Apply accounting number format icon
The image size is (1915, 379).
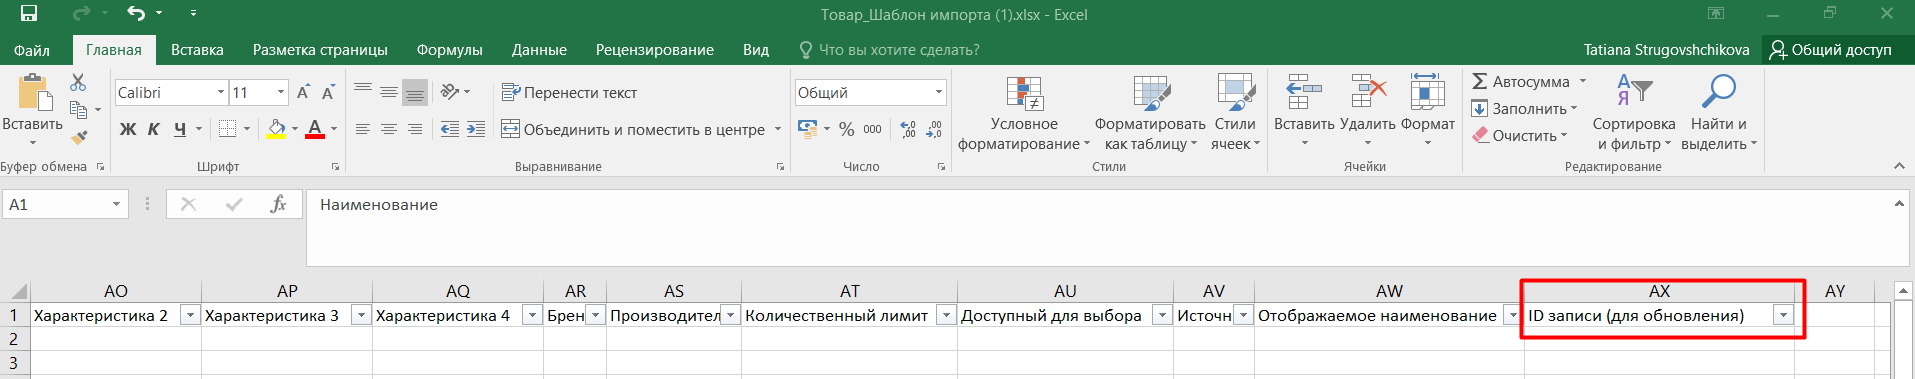point(808,129)
